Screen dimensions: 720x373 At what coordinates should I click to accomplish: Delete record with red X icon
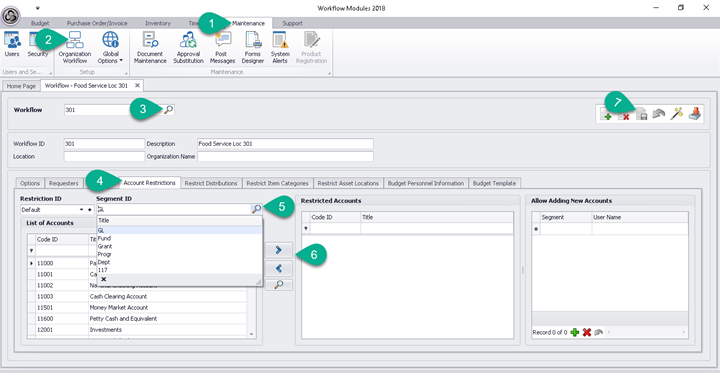pyautogui.click(x=586, y=332)
